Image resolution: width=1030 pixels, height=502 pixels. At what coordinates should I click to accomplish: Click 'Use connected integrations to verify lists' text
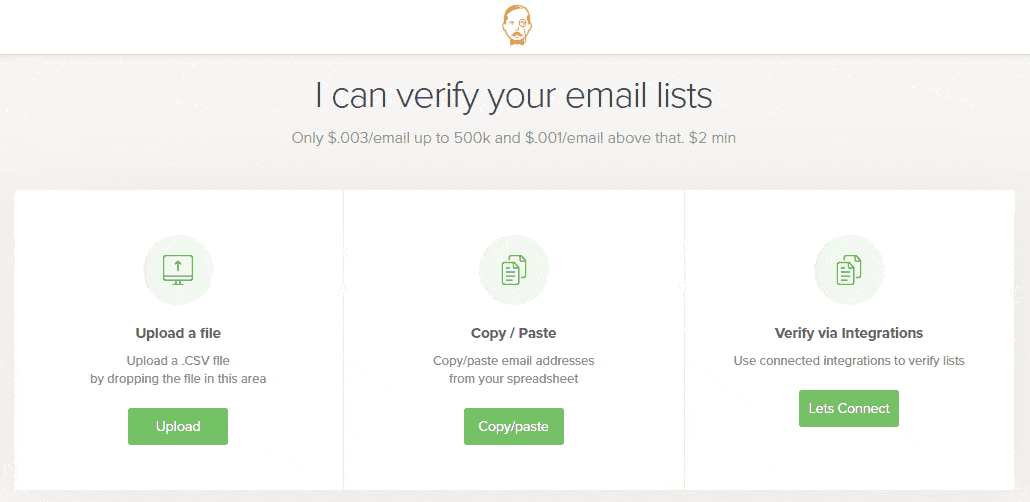point(849,361)
